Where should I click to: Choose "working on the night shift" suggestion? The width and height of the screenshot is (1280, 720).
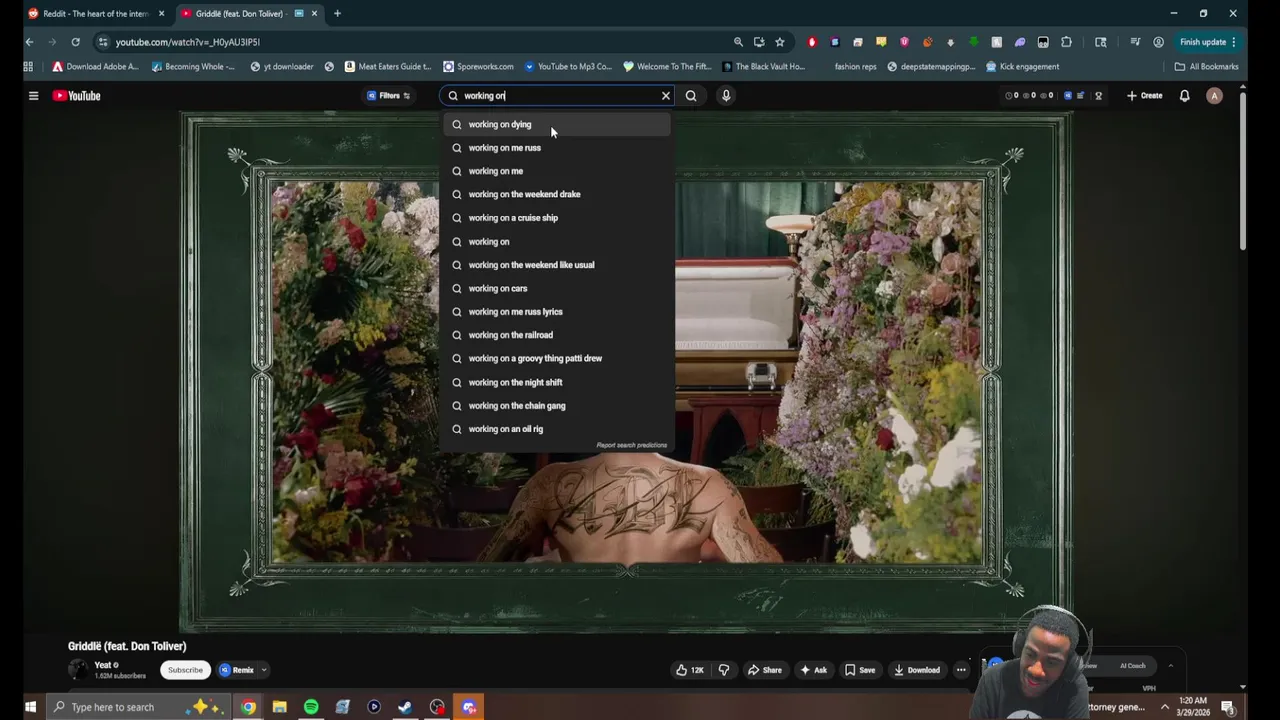click(x=557, y=382)
